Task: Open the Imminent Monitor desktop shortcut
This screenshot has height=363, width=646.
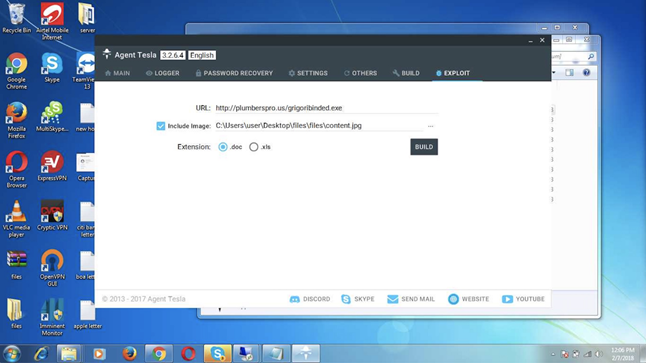Action: pyautogui.click(x=52, y=317)
